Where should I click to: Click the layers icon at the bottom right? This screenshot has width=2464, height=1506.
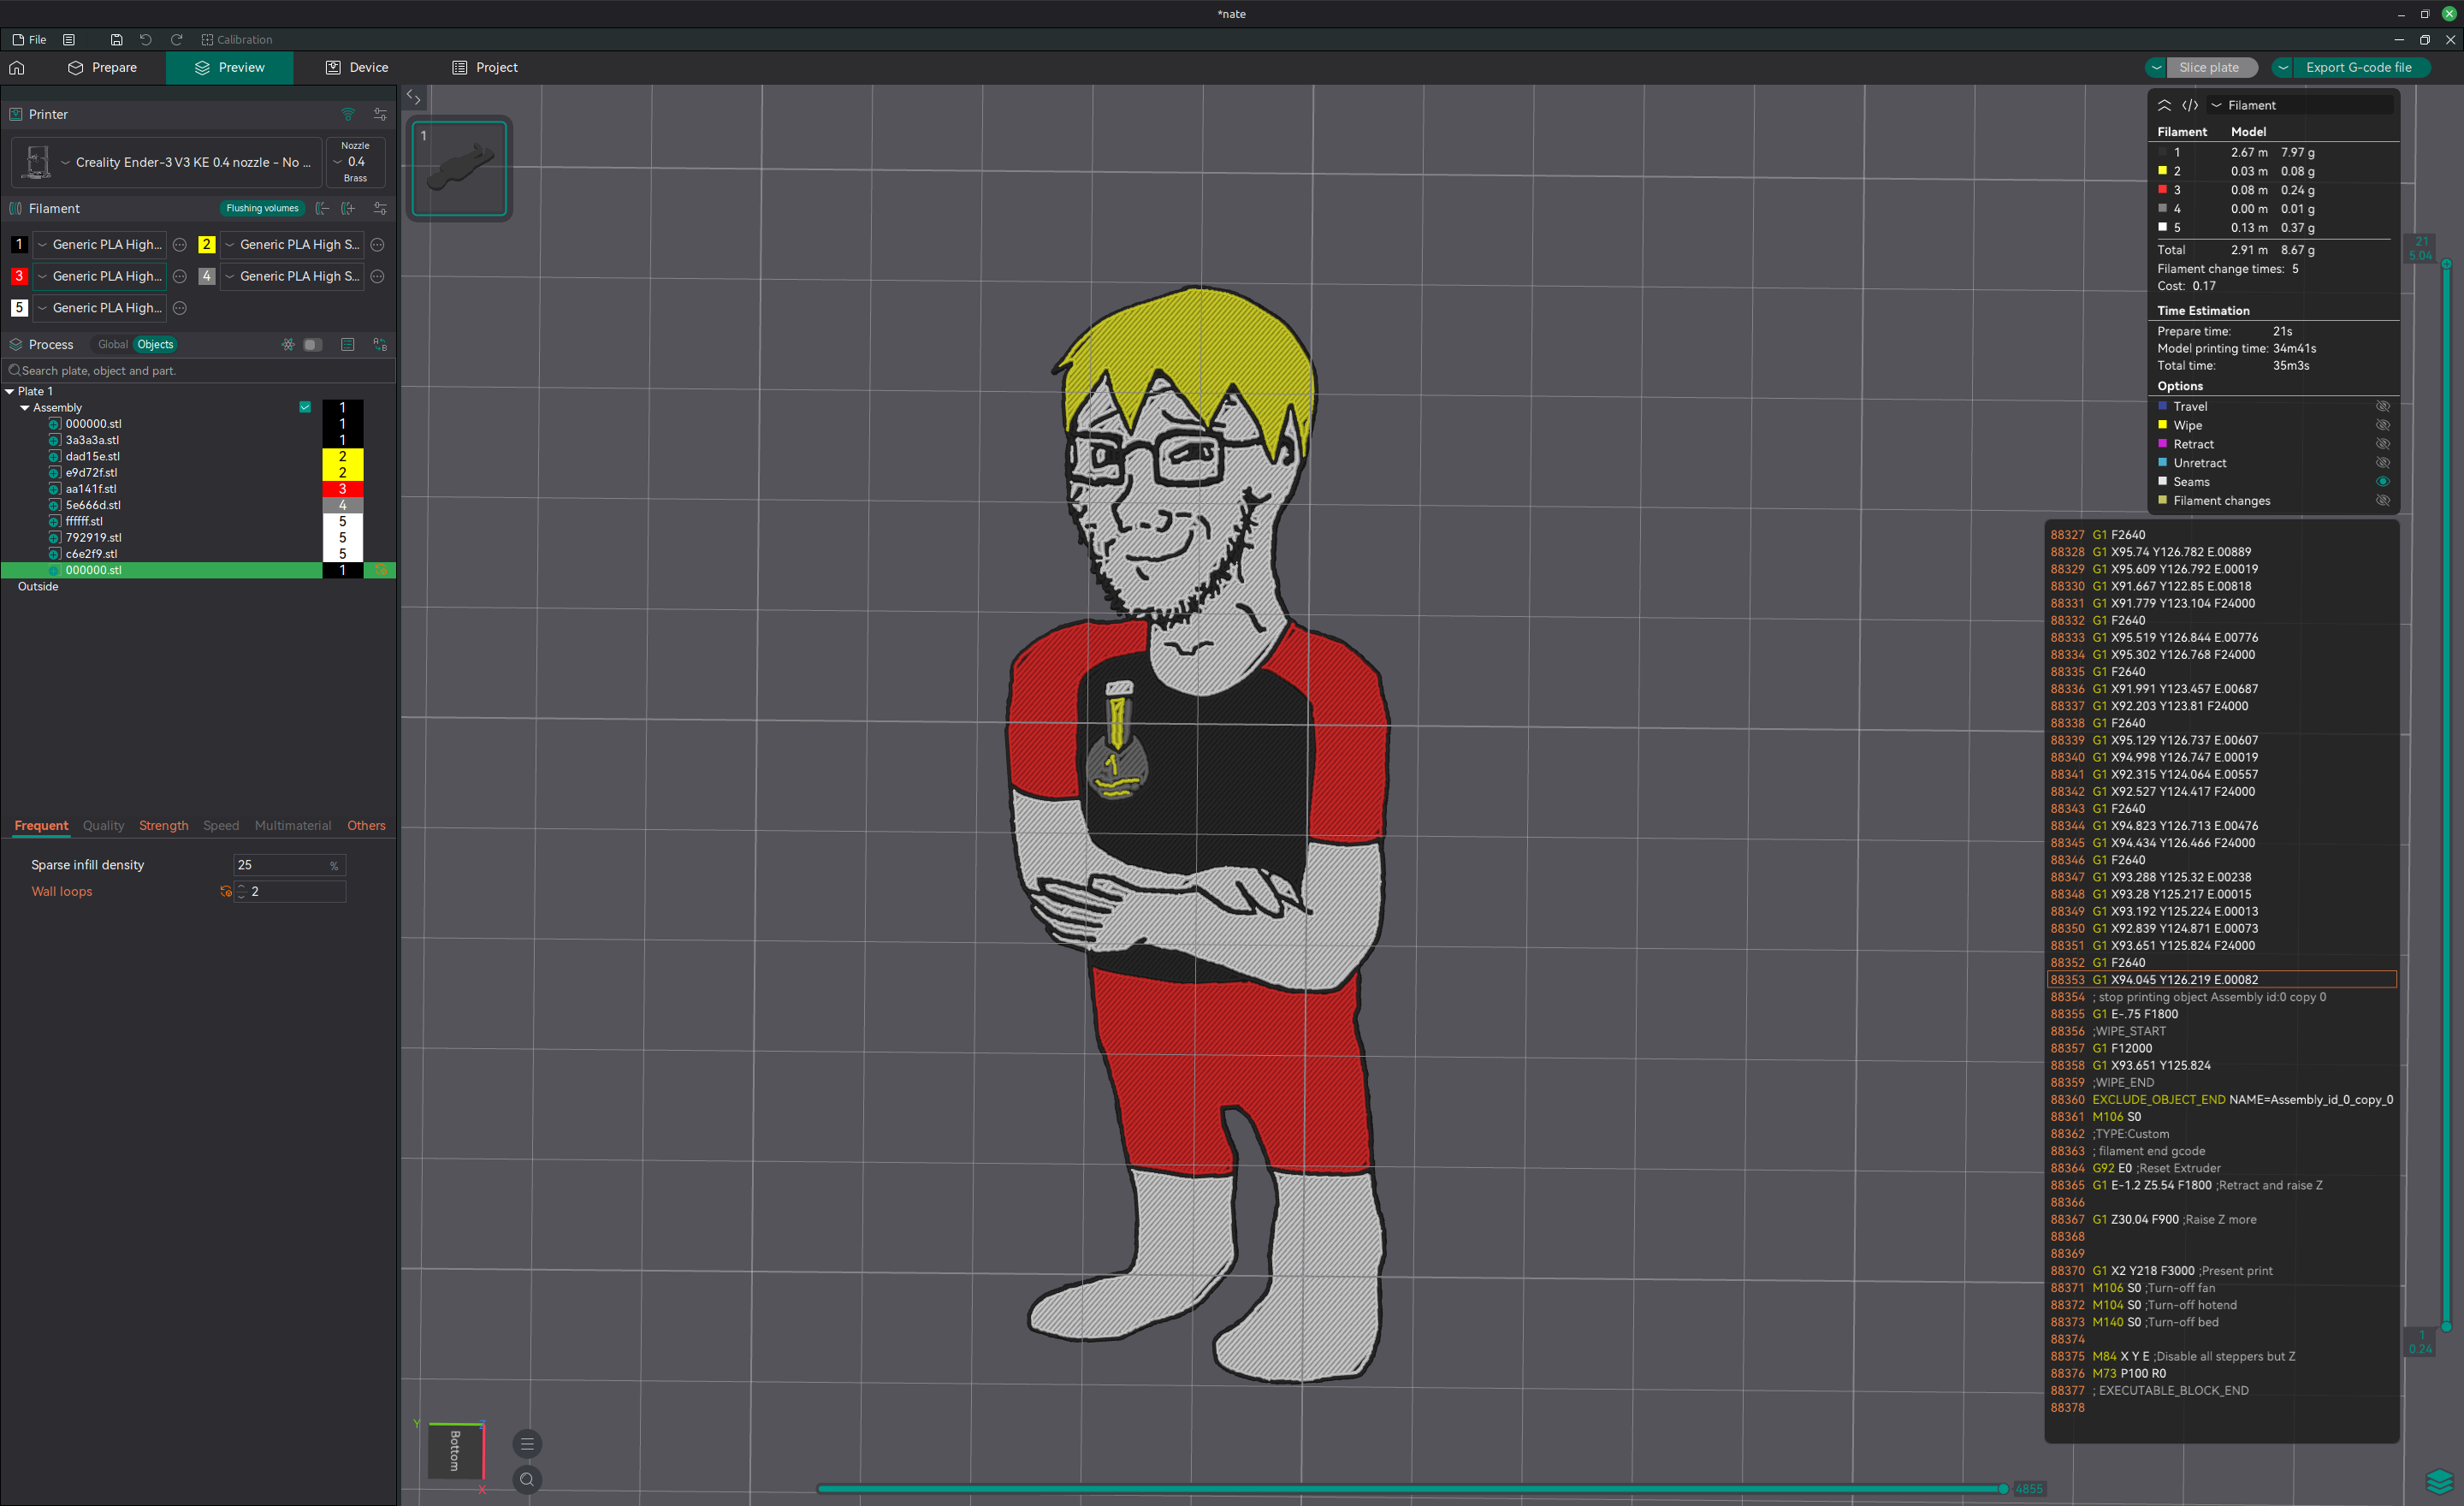(x=2439, y=1481)
